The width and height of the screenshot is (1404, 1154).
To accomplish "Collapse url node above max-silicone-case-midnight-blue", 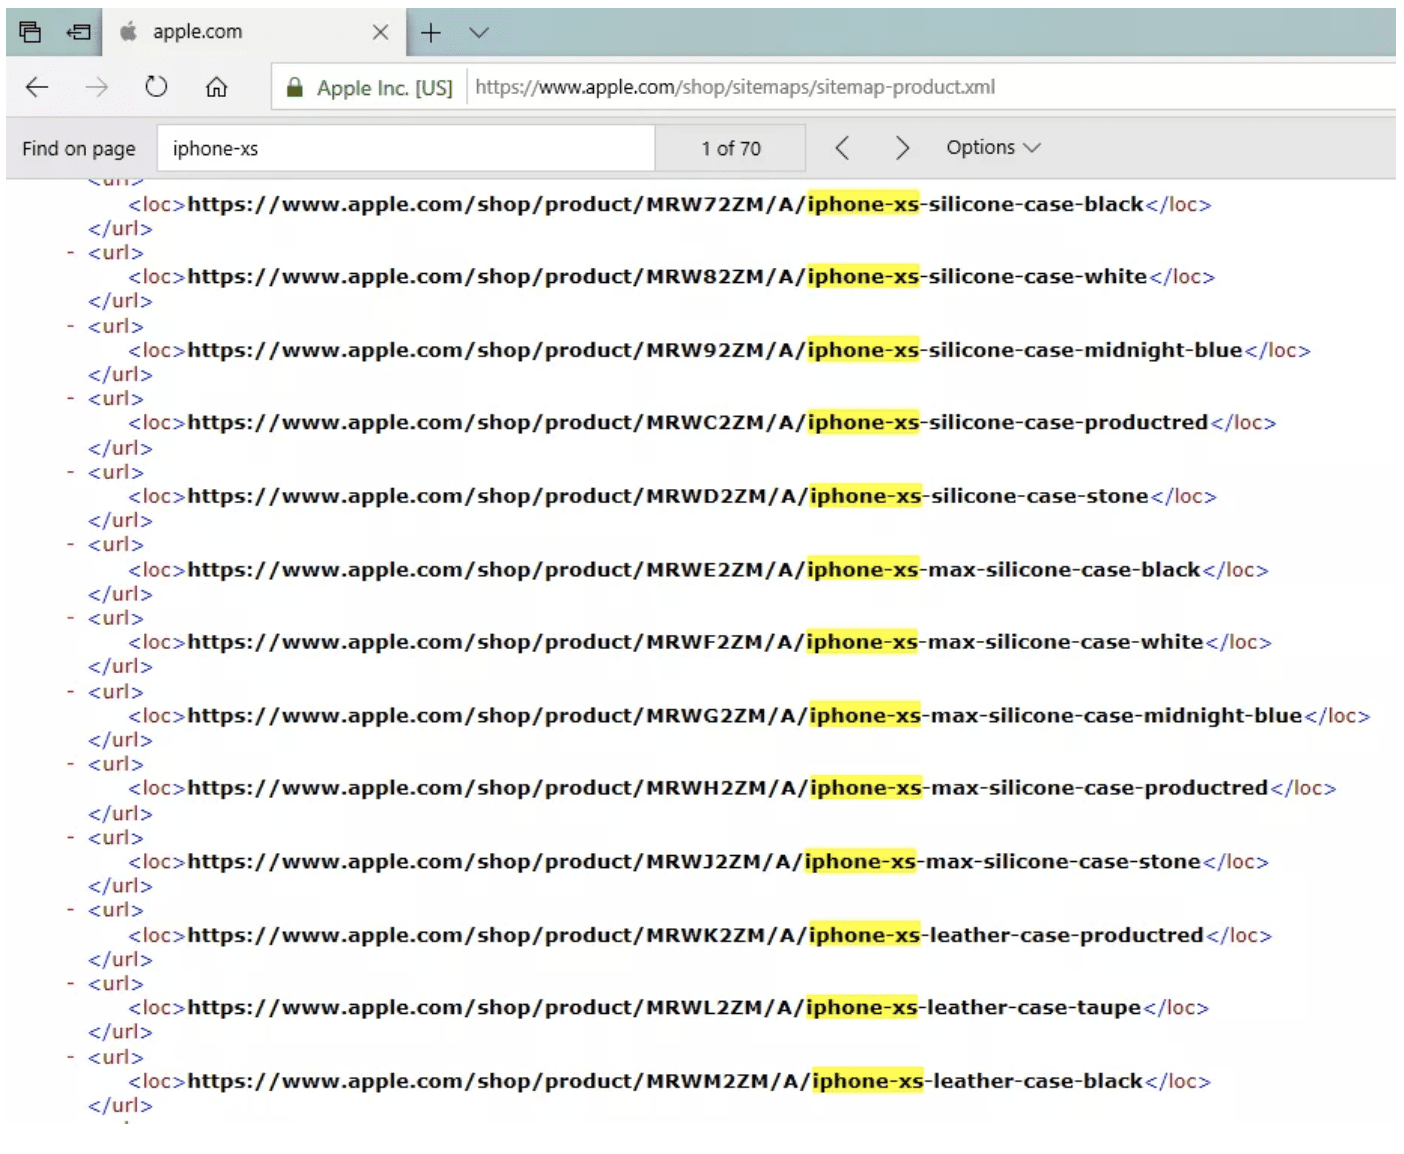I will tap(70, 691).
